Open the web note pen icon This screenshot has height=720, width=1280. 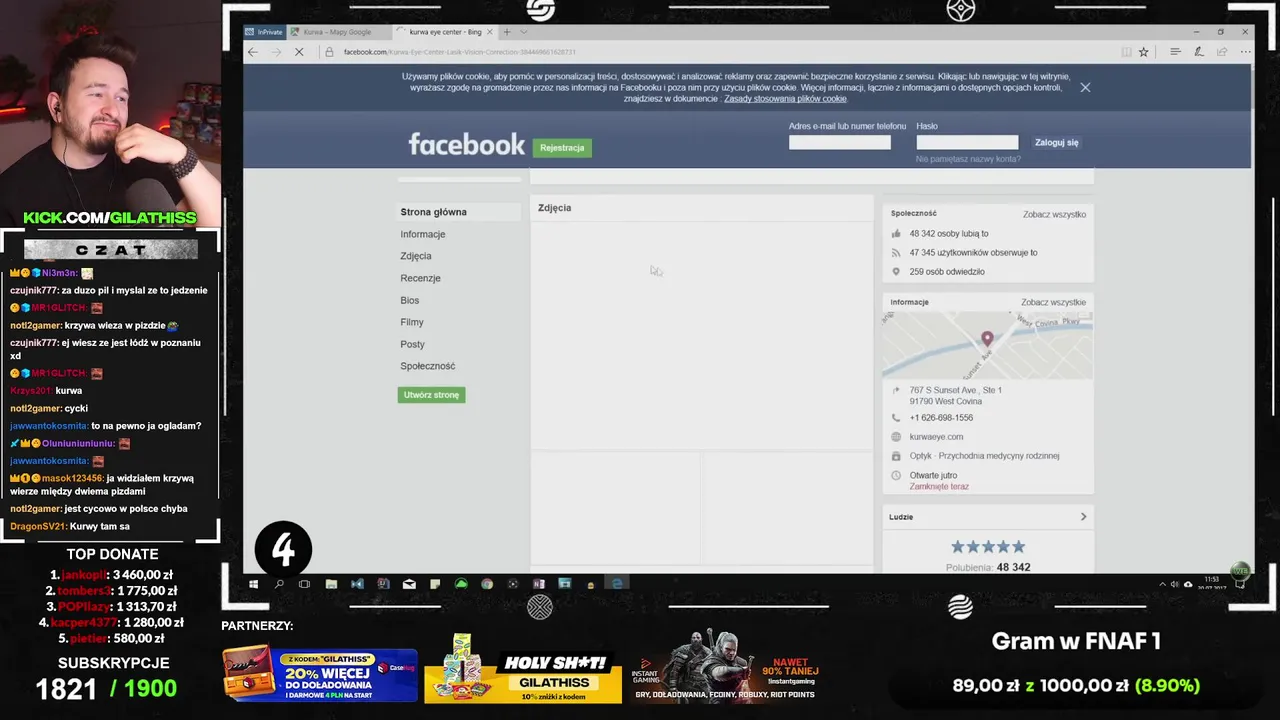pos(1198,52)
